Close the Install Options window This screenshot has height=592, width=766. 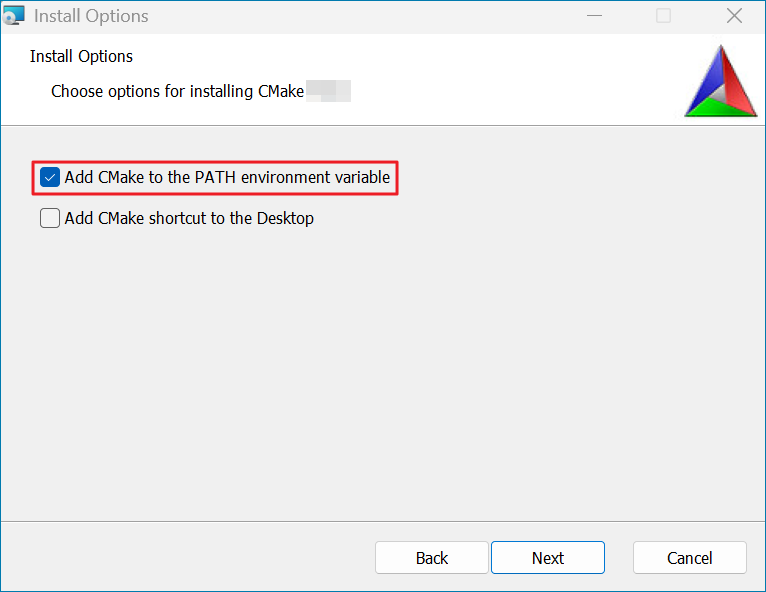pos(734,16)
